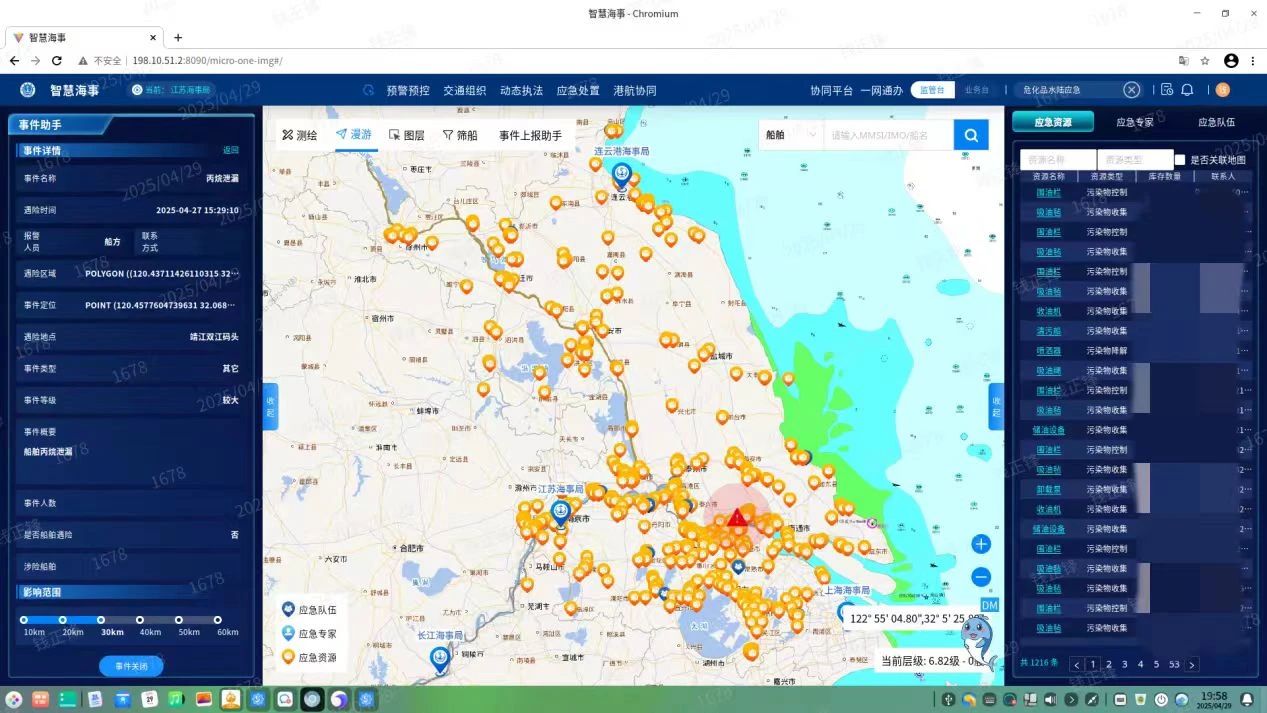Viewport: 1267px width, 713px height.
Task: Select the 漫游 map tool
Action: (354, 135)
